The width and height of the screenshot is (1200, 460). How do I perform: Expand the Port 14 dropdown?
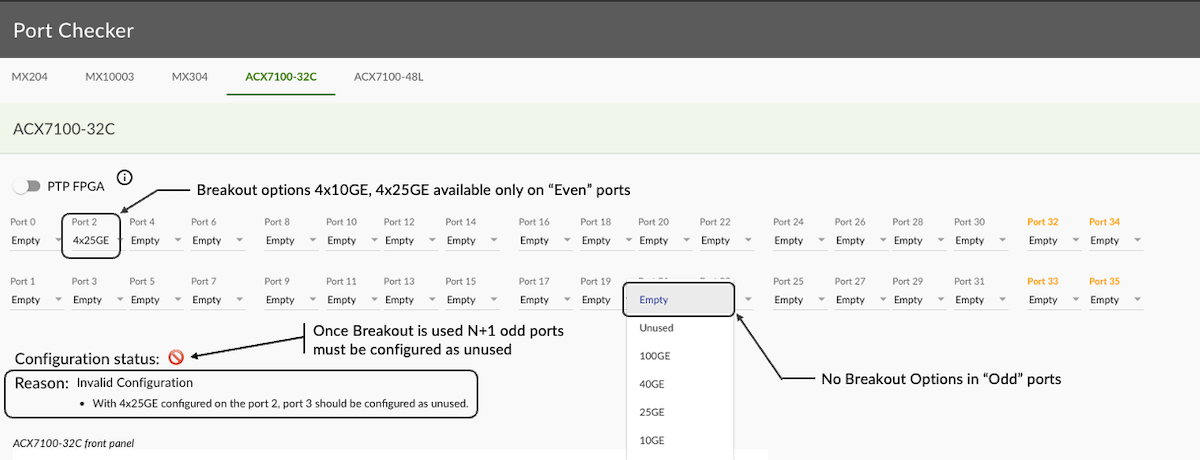(x=472, y=240)
